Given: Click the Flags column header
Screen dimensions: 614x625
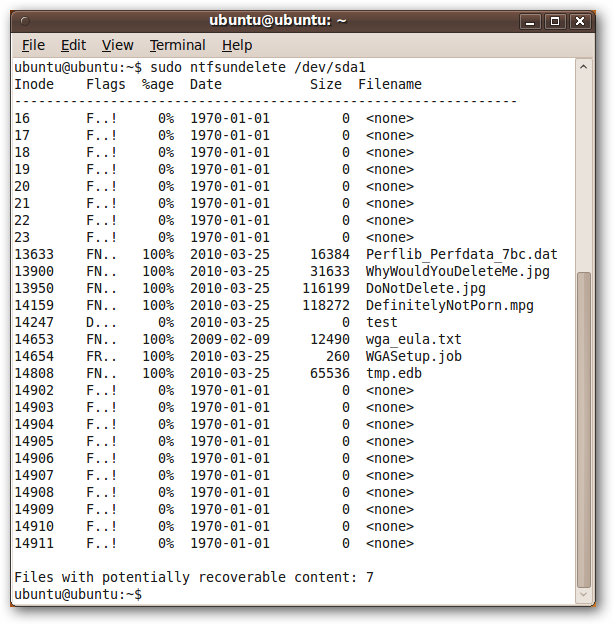Looking at the screenshot, I should click(x=106, y=84).
